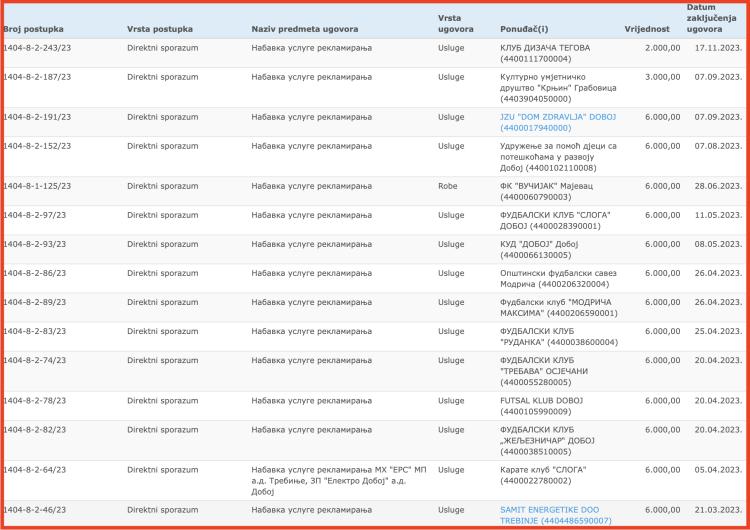Click bidder ФУДБАЛСКИ КЛУБ "ТРЕБАВА" ОСЈЕЧАНИ
Screen dimensions: 750x530
click(x=544, y=371)
